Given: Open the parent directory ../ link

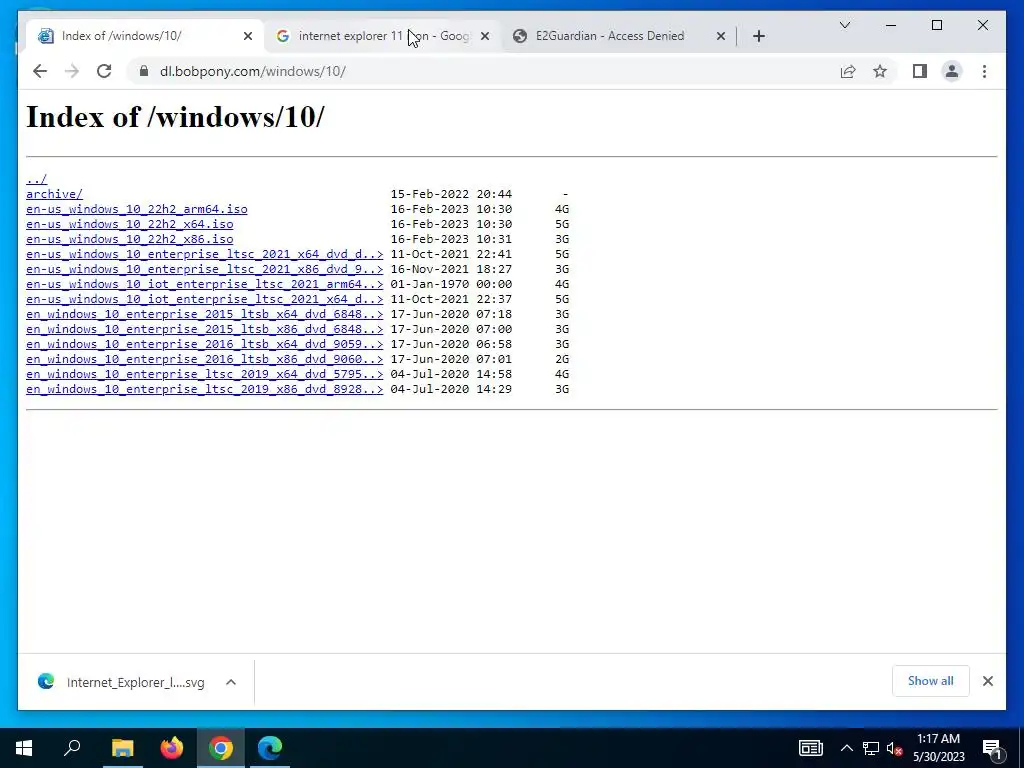Looking at the screenshot, I should pyautogui.click(x=37, y=179).
